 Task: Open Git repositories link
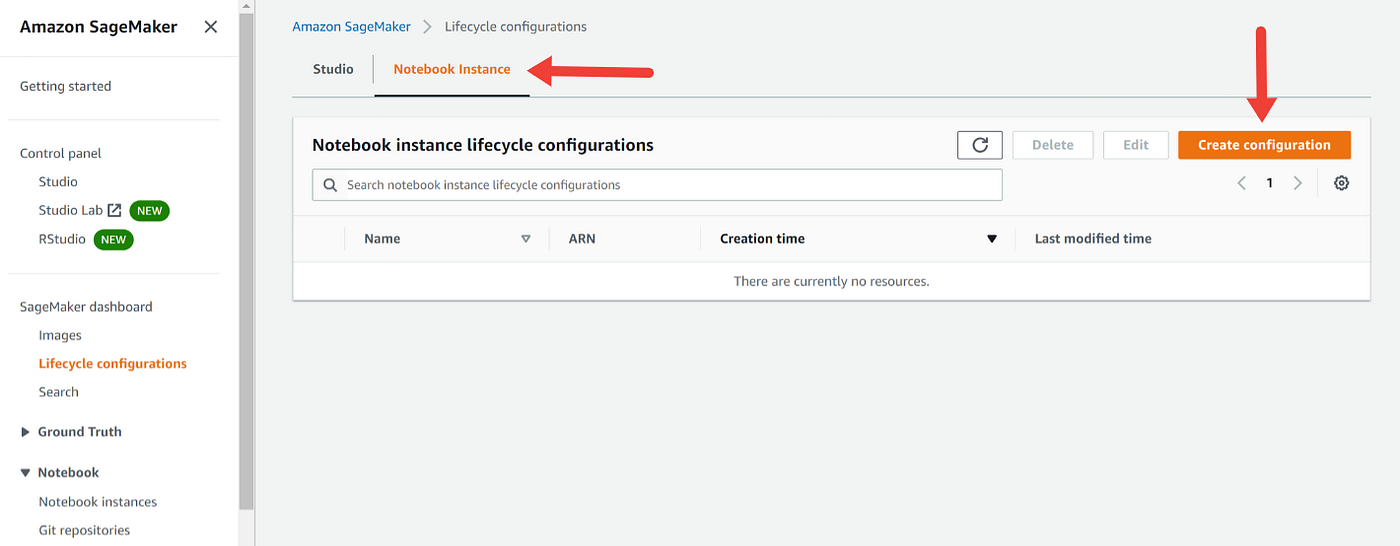click(84, 530)
